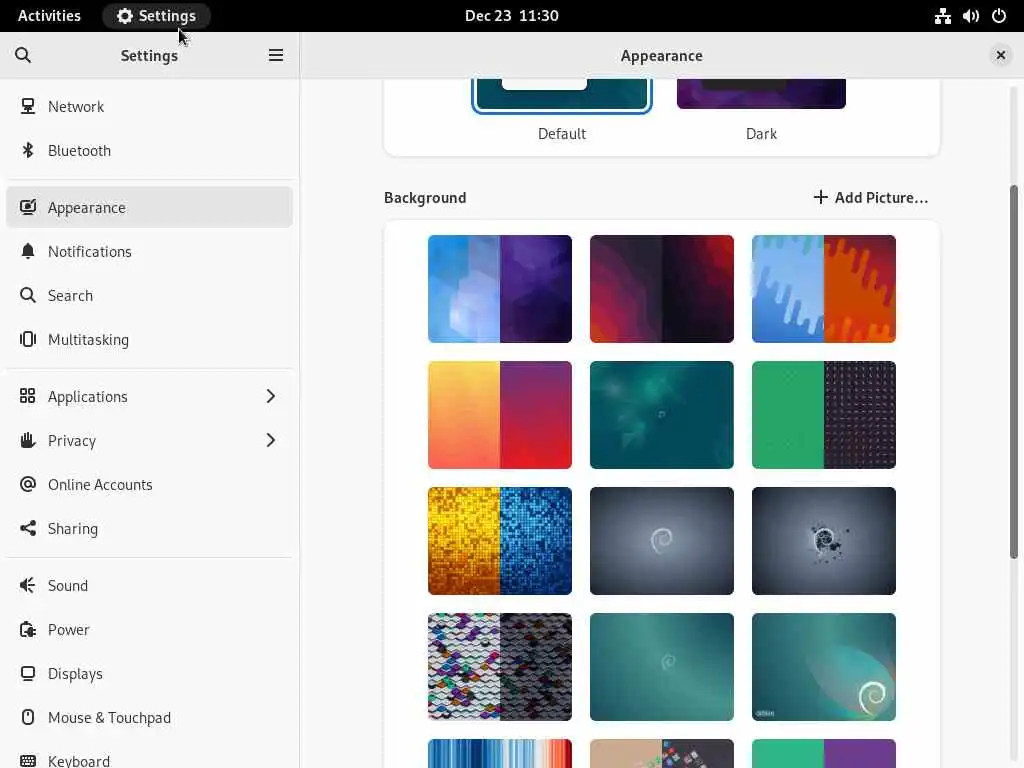Open the Online Accounts panel

tap(150, 485)
